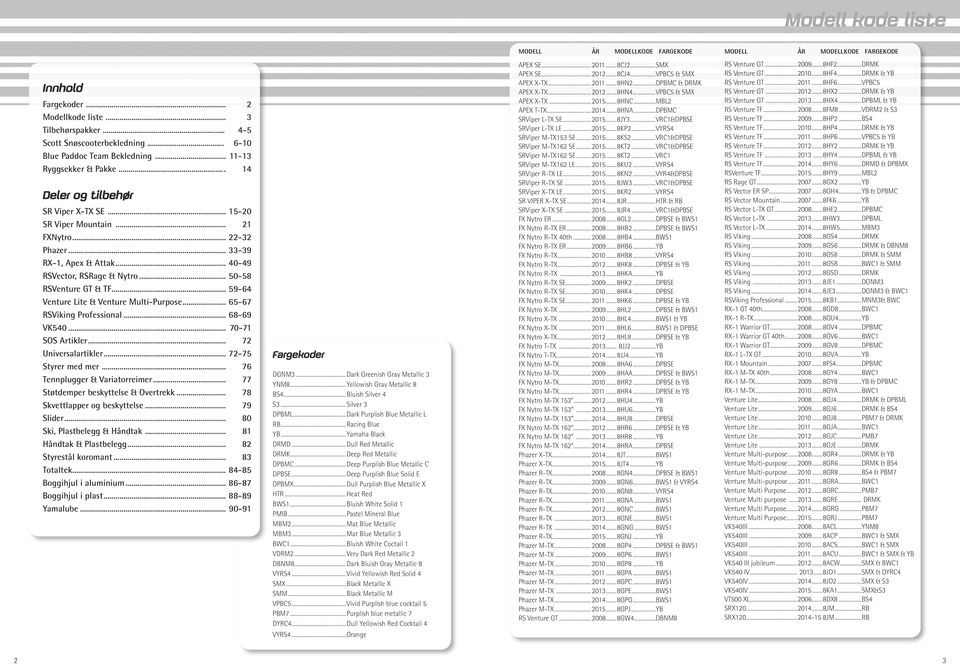The image size is (960, 664).
Task: Select the 'Tennplugger & Variatorreimer' entry
Action: (147, 379)
